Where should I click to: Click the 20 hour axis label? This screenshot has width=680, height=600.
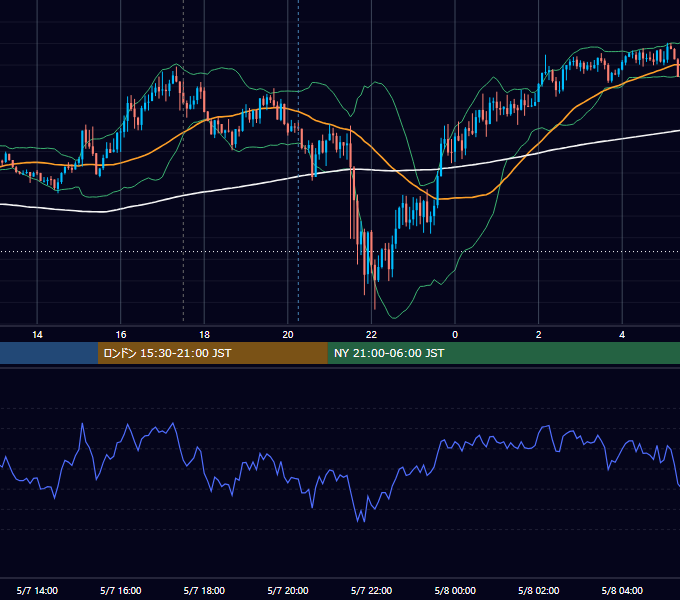288,335
